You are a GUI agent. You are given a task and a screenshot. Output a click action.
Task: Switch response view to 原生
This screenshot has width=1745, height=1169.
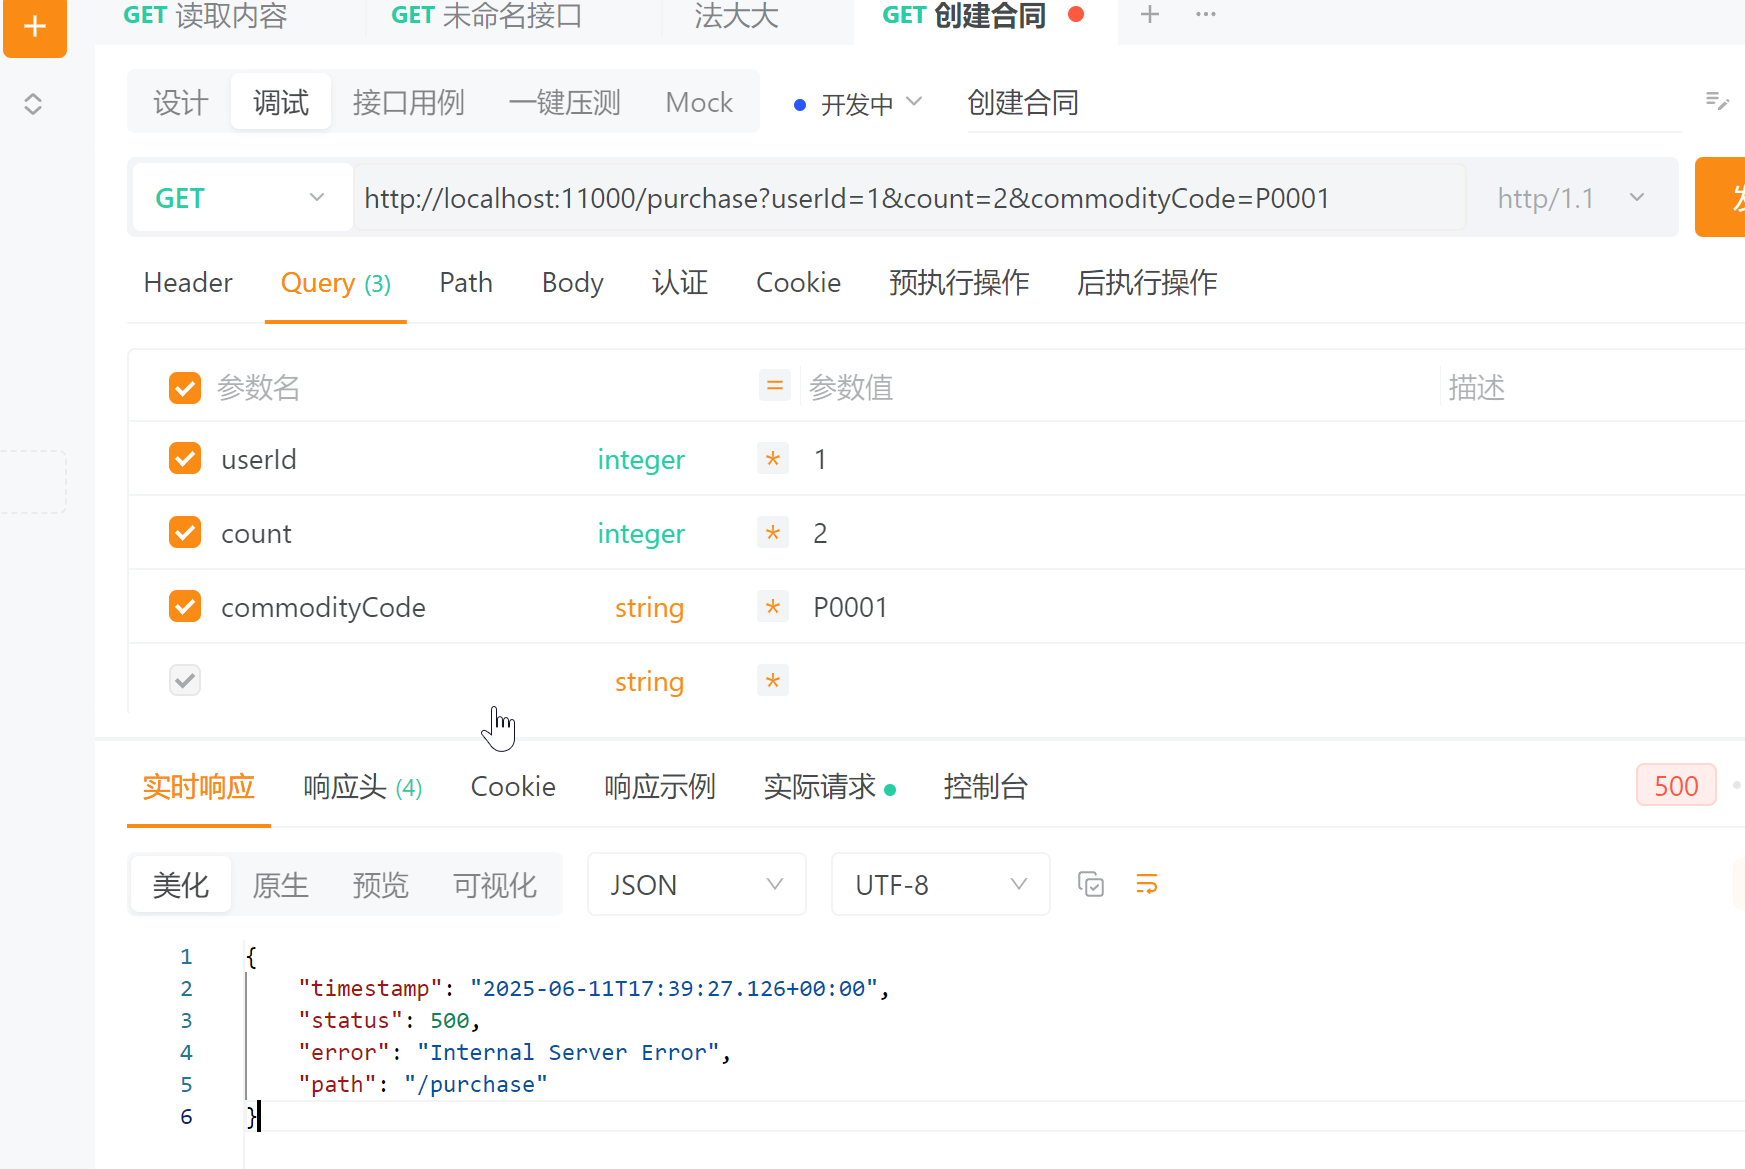(x=280, y=885)
